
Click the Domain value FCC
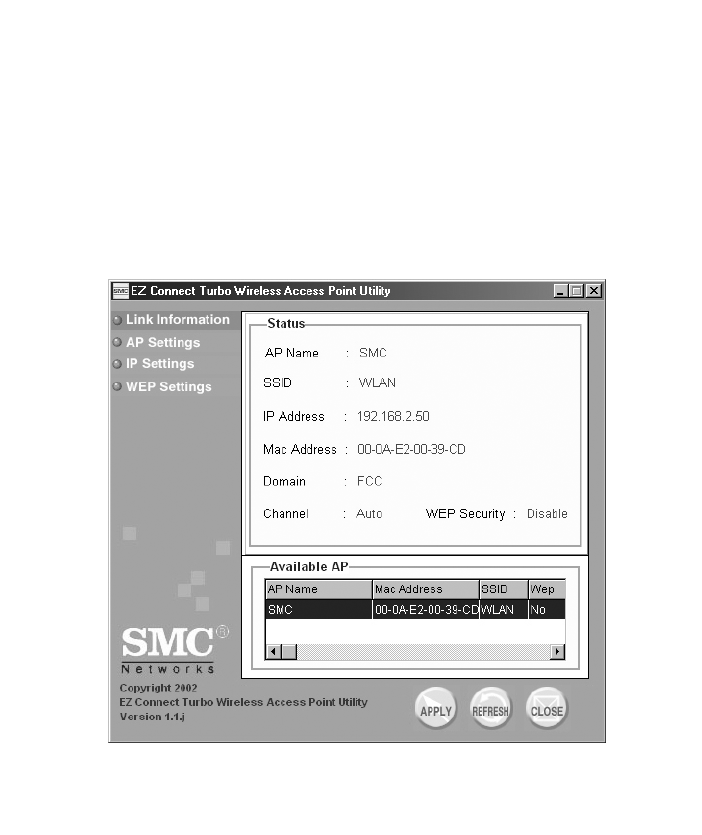coord(370,481)
